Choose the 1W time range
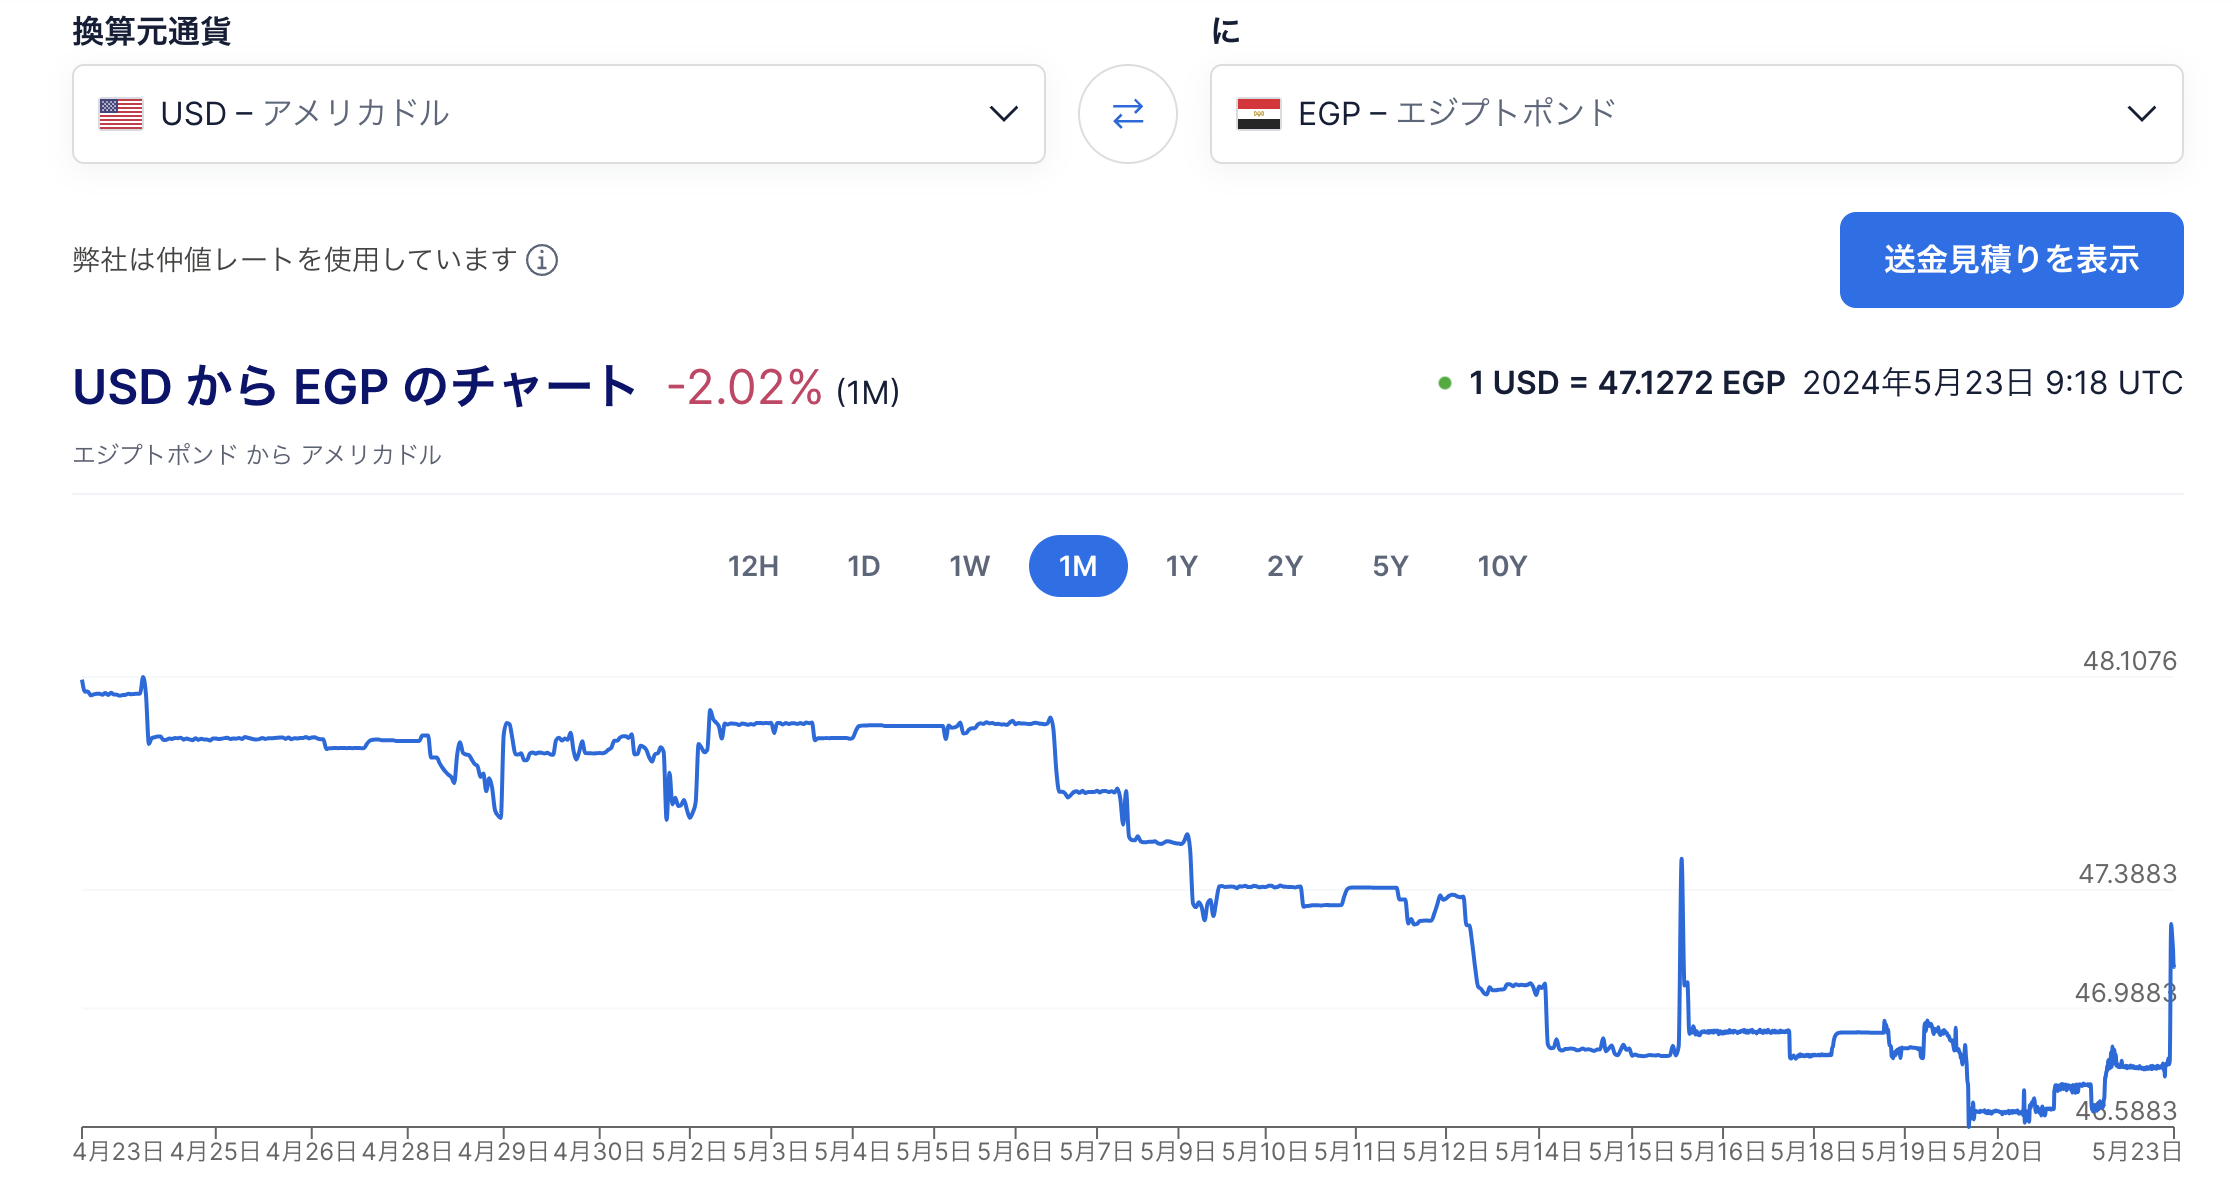This screenshot has height=1184, width=2236. 969,566
